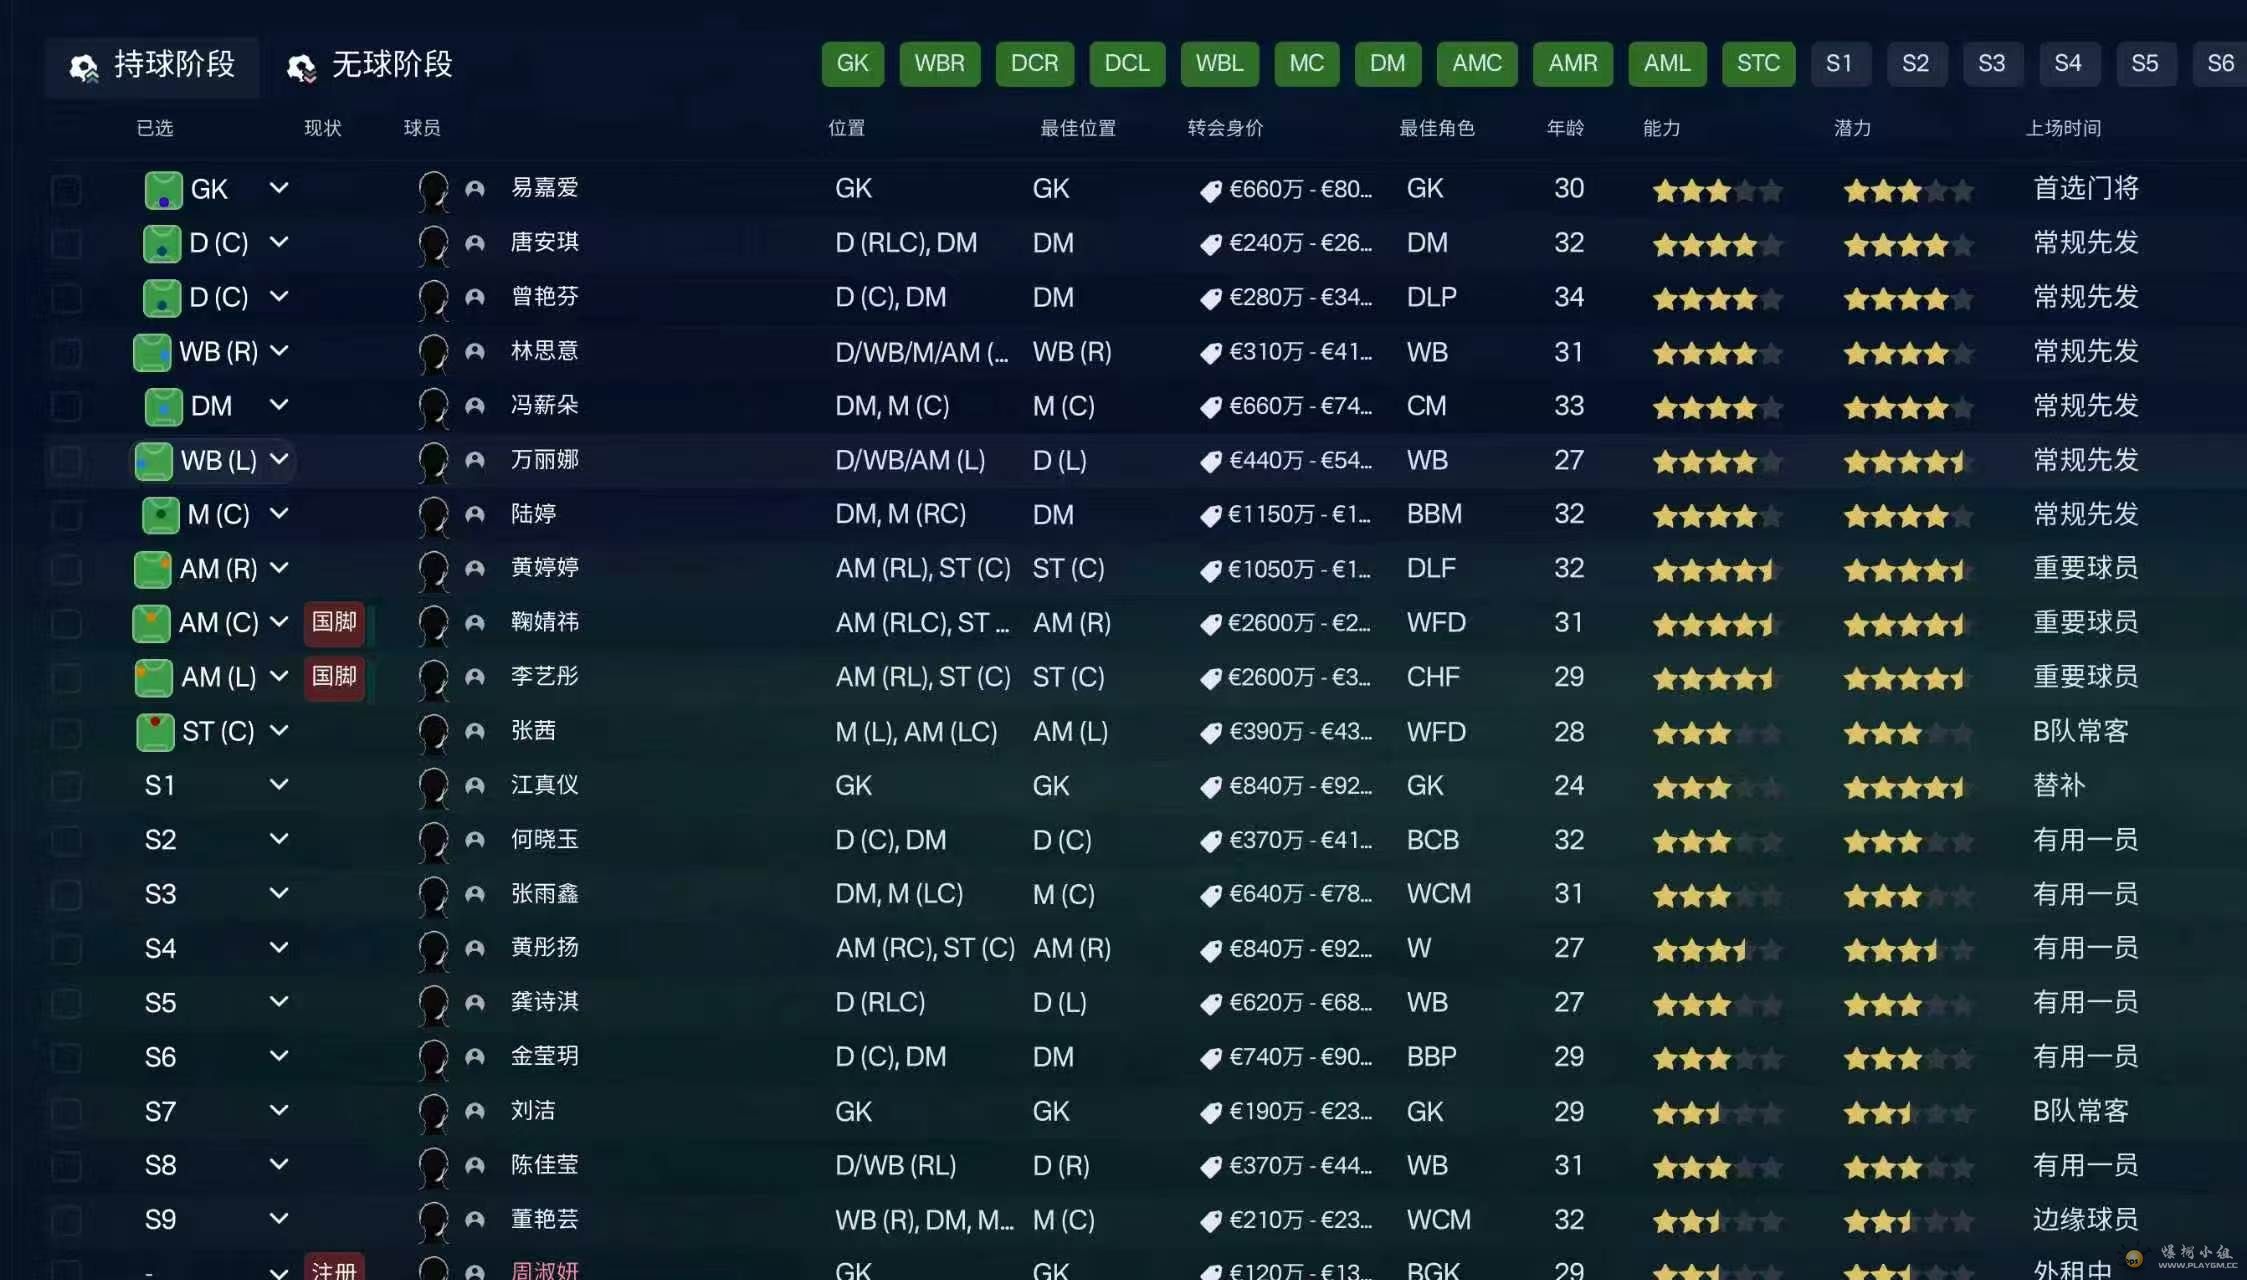Click the green STC position button
This screenshot has width=2247, height=1280.
pyautogui.click(x=1758, y=64)
